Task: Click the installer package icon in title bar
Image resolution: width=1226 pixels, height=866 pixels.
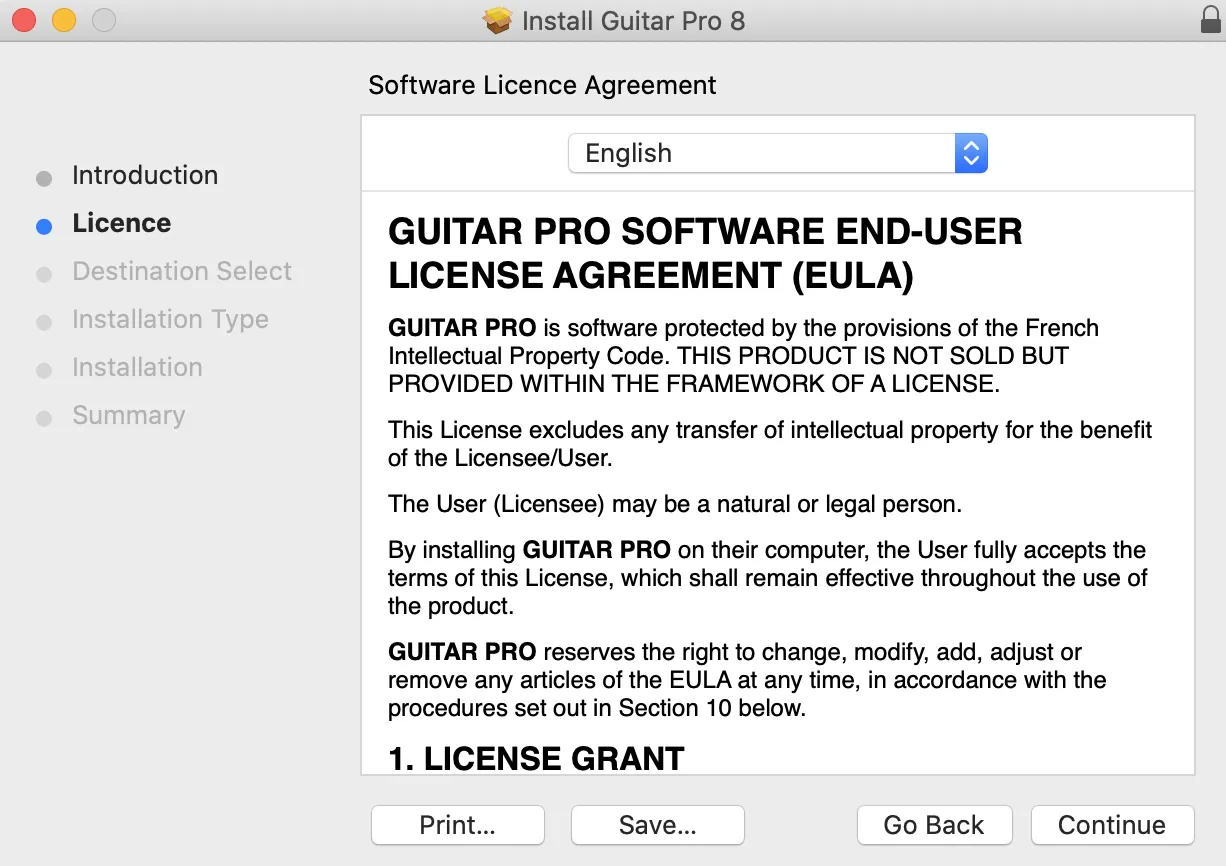Action: click(497, 20)
